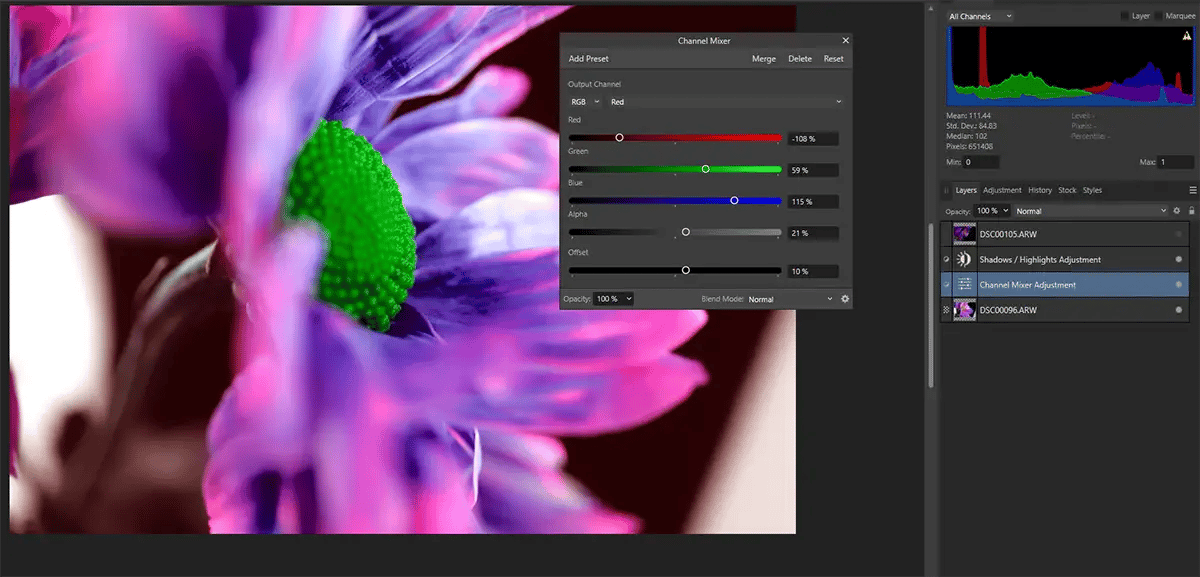Open Layers panel opacity 100 % dropdown
Image resolution: width=1200 pixels, height=577 pixels.
tap(991, 211)
